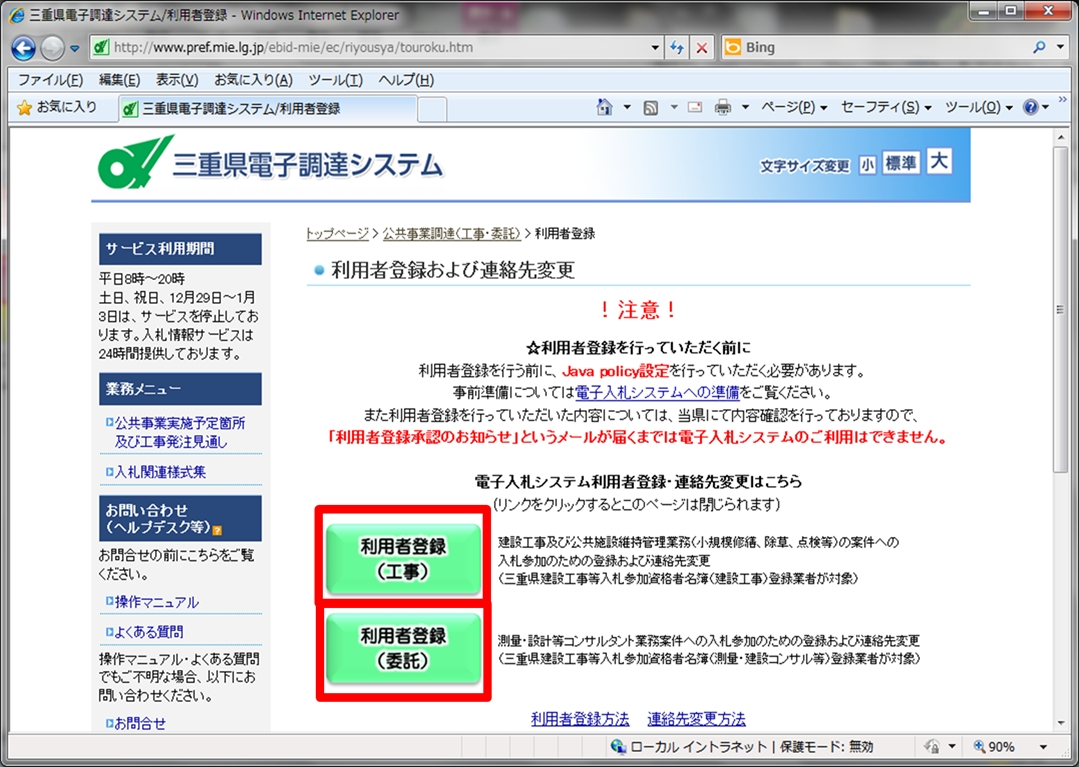Expand the Home button dropdown arrow

click(627, 107)
